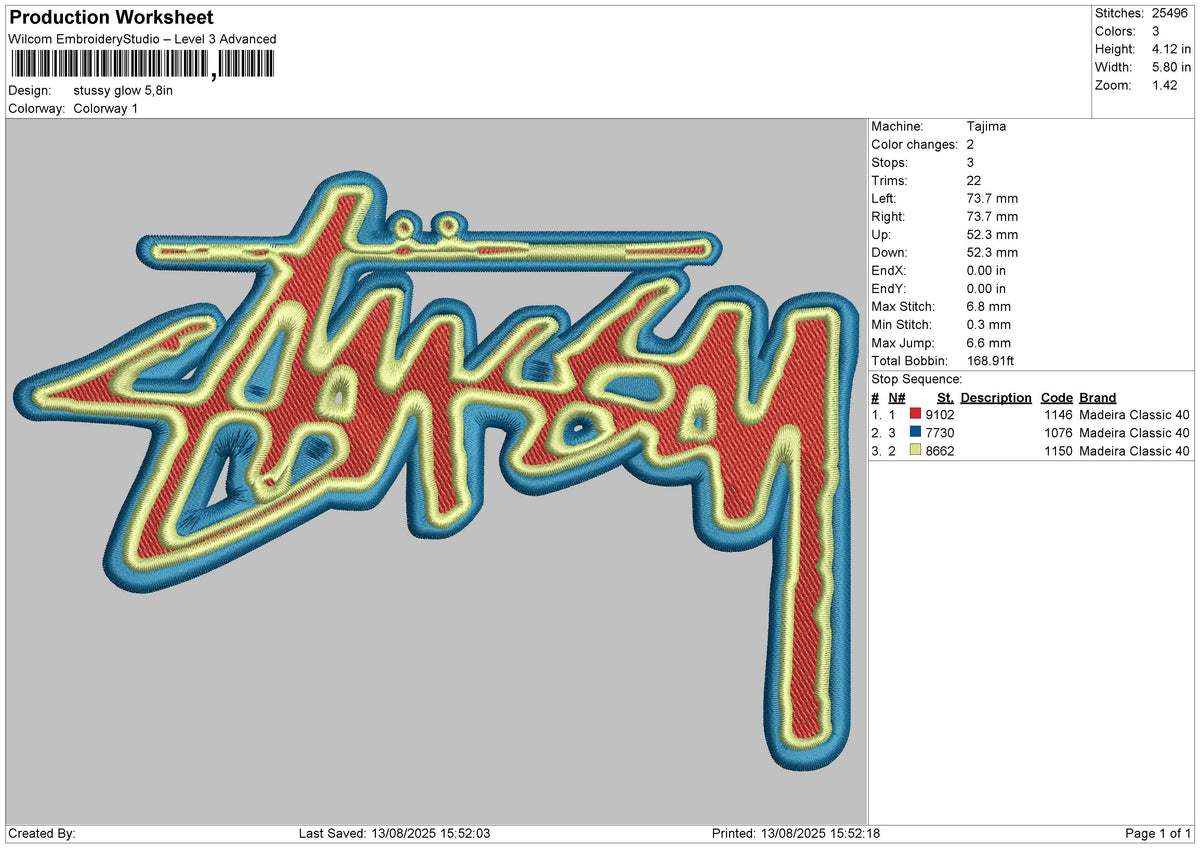The image size is (1200, 848).
Task: Click the Left value '73.7 mm'
Action: [992, 199]
